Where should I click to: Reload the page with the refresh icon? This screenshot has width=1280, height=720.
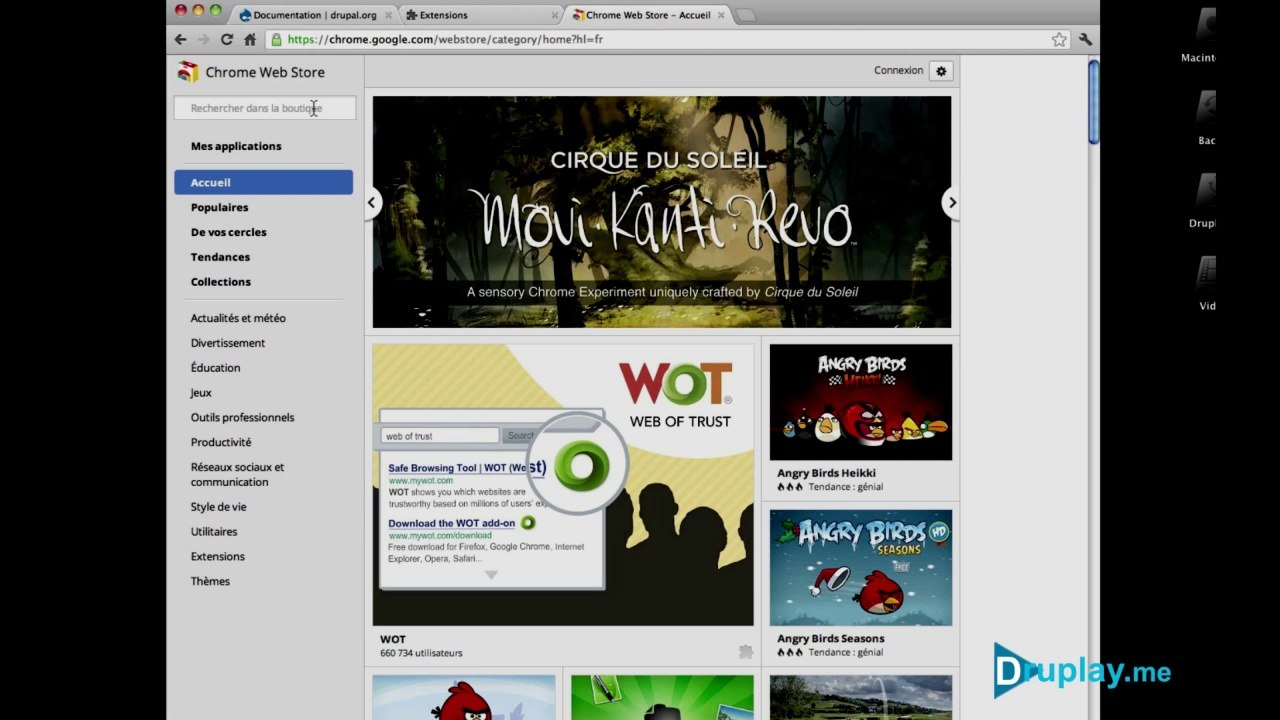coord(227,39)
